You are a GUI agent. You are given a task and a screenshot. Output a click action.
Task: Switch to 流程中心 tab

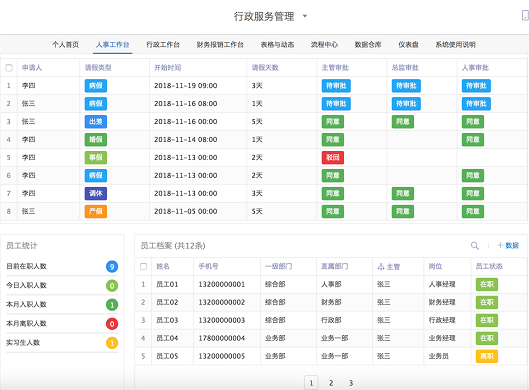coord(324,45)
